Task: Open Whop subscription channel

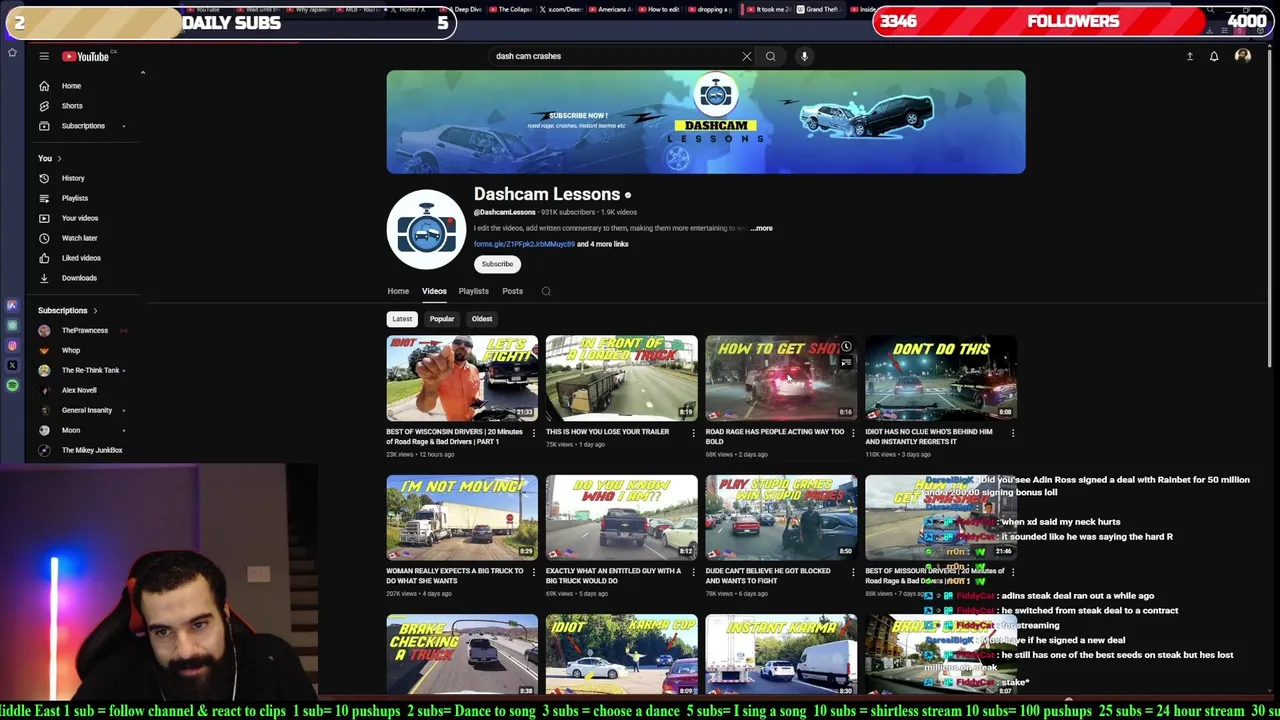Action: (70, 350)
